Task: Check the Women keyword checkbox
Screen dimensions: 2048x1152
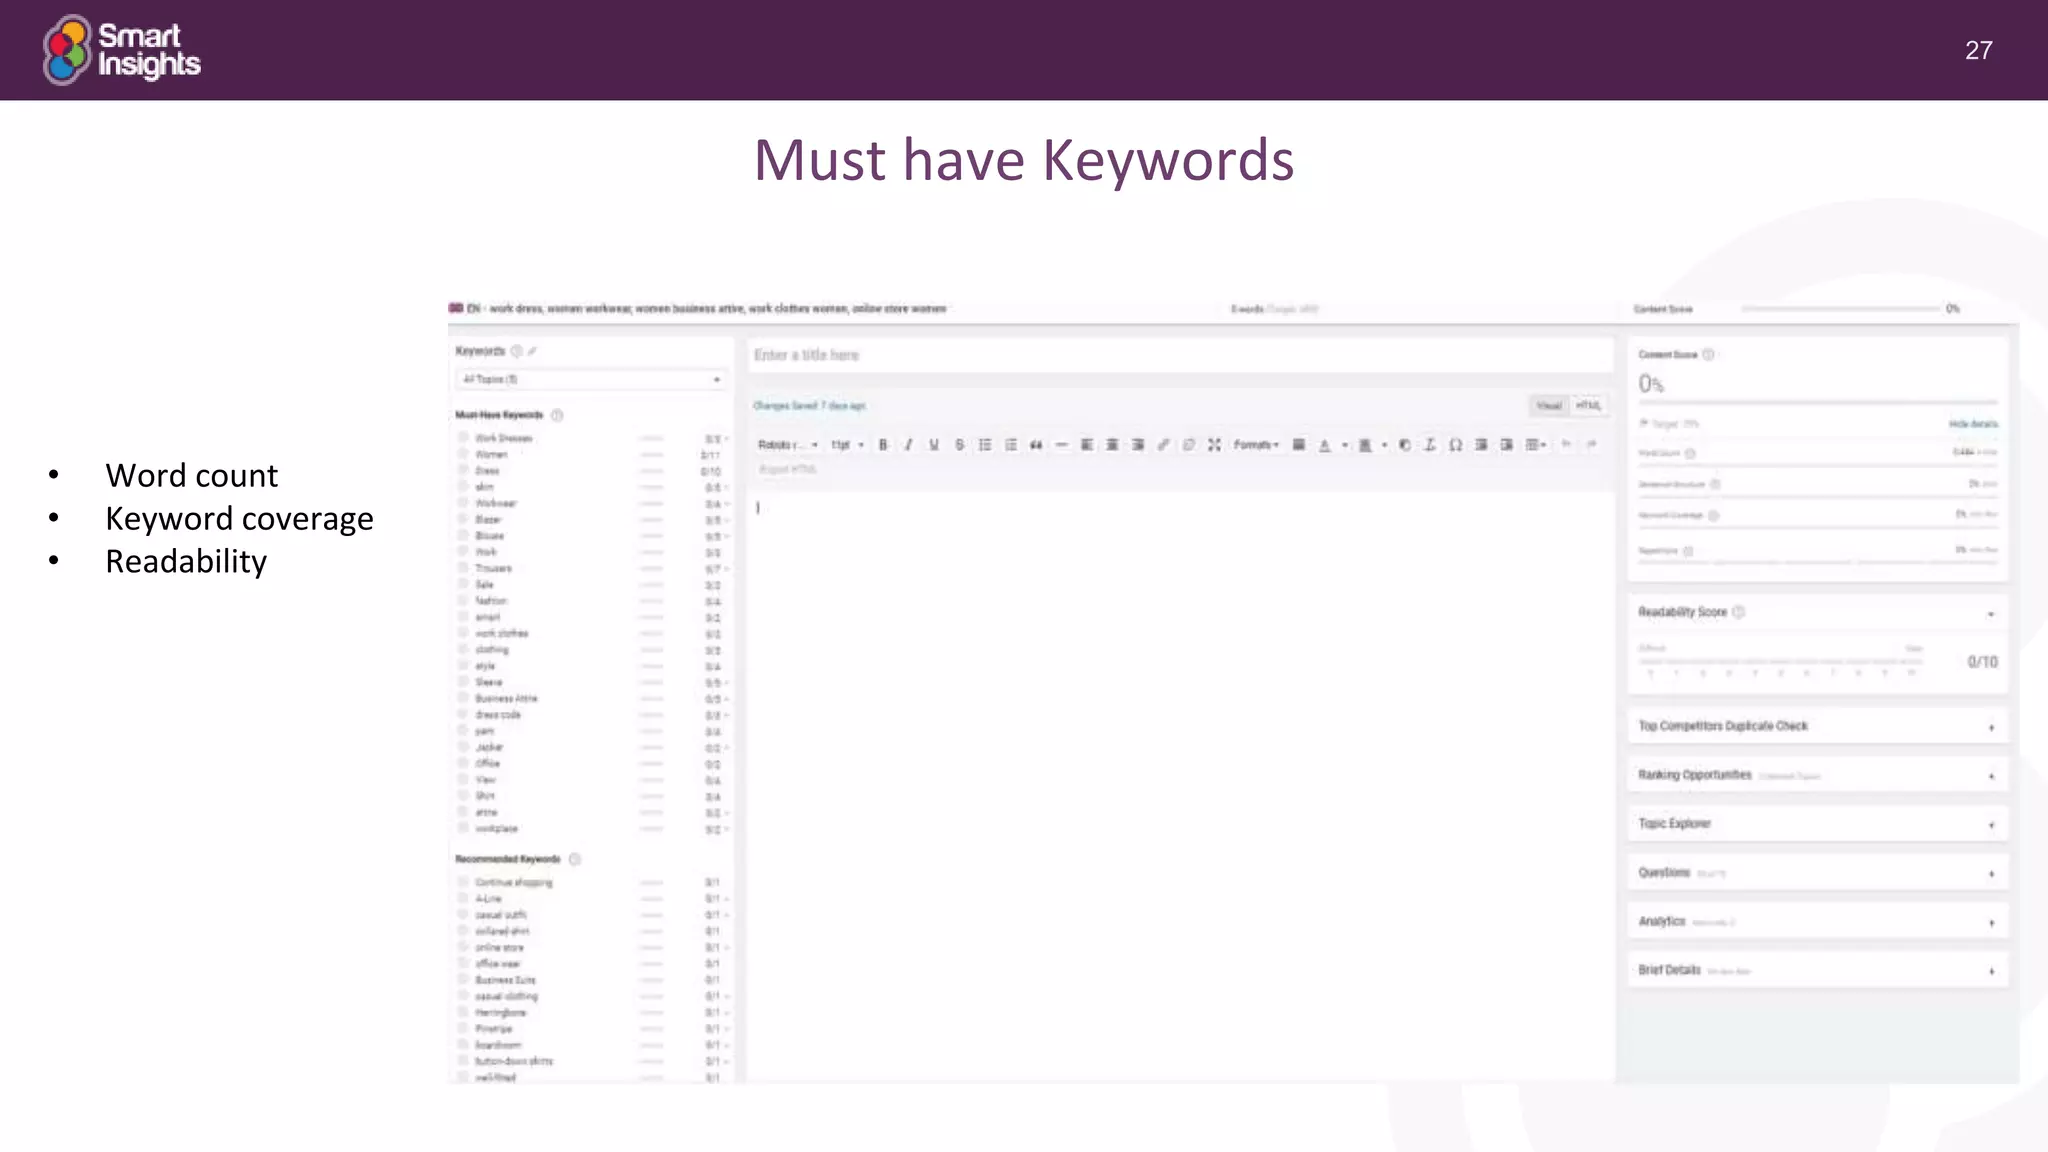Action: (x=463, y=454)
